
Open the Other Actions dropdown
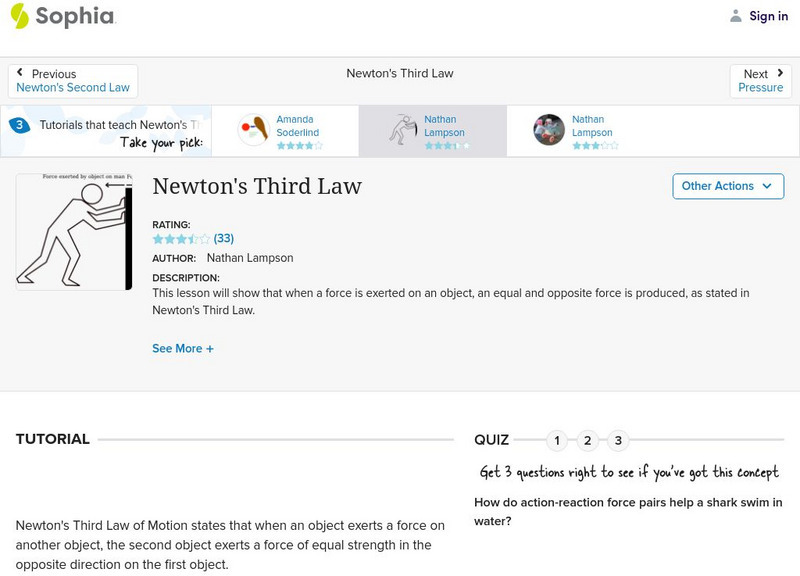pyautogui.click(x=727, y=186)
